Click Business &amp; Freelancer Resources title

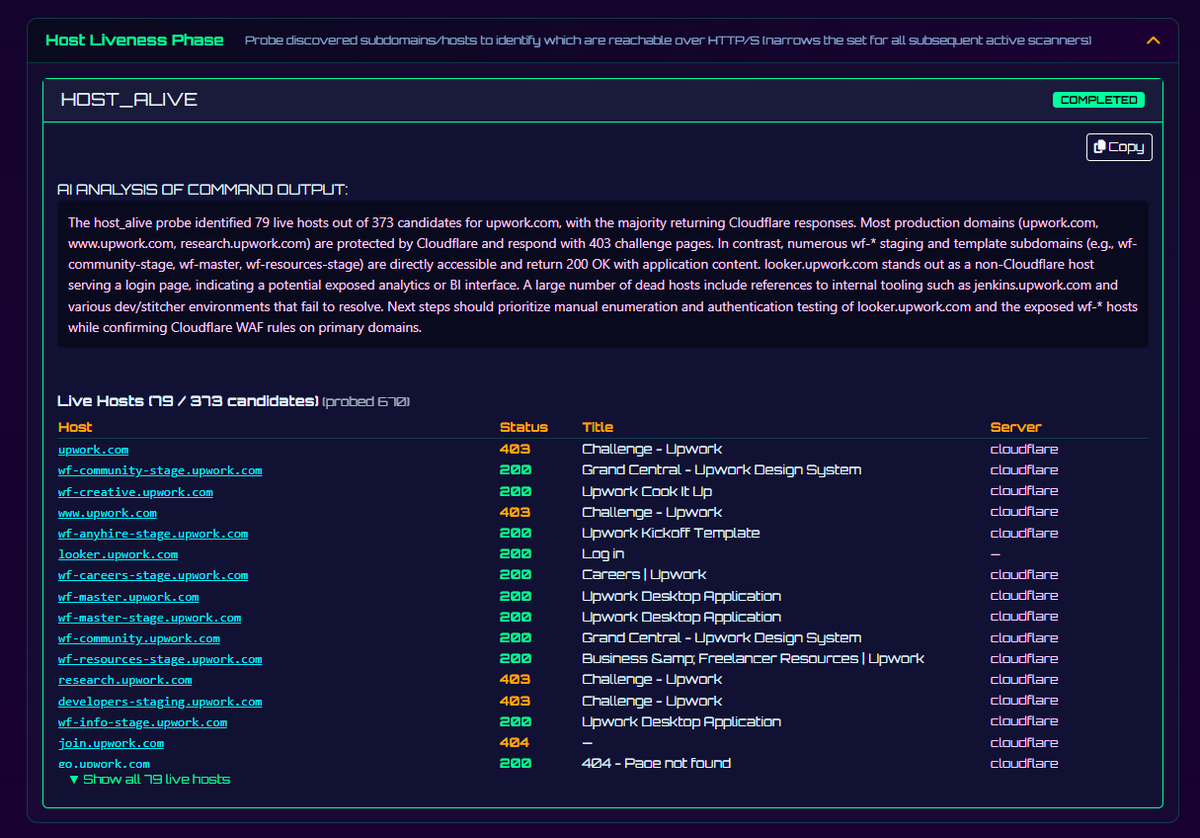[753, 659]
